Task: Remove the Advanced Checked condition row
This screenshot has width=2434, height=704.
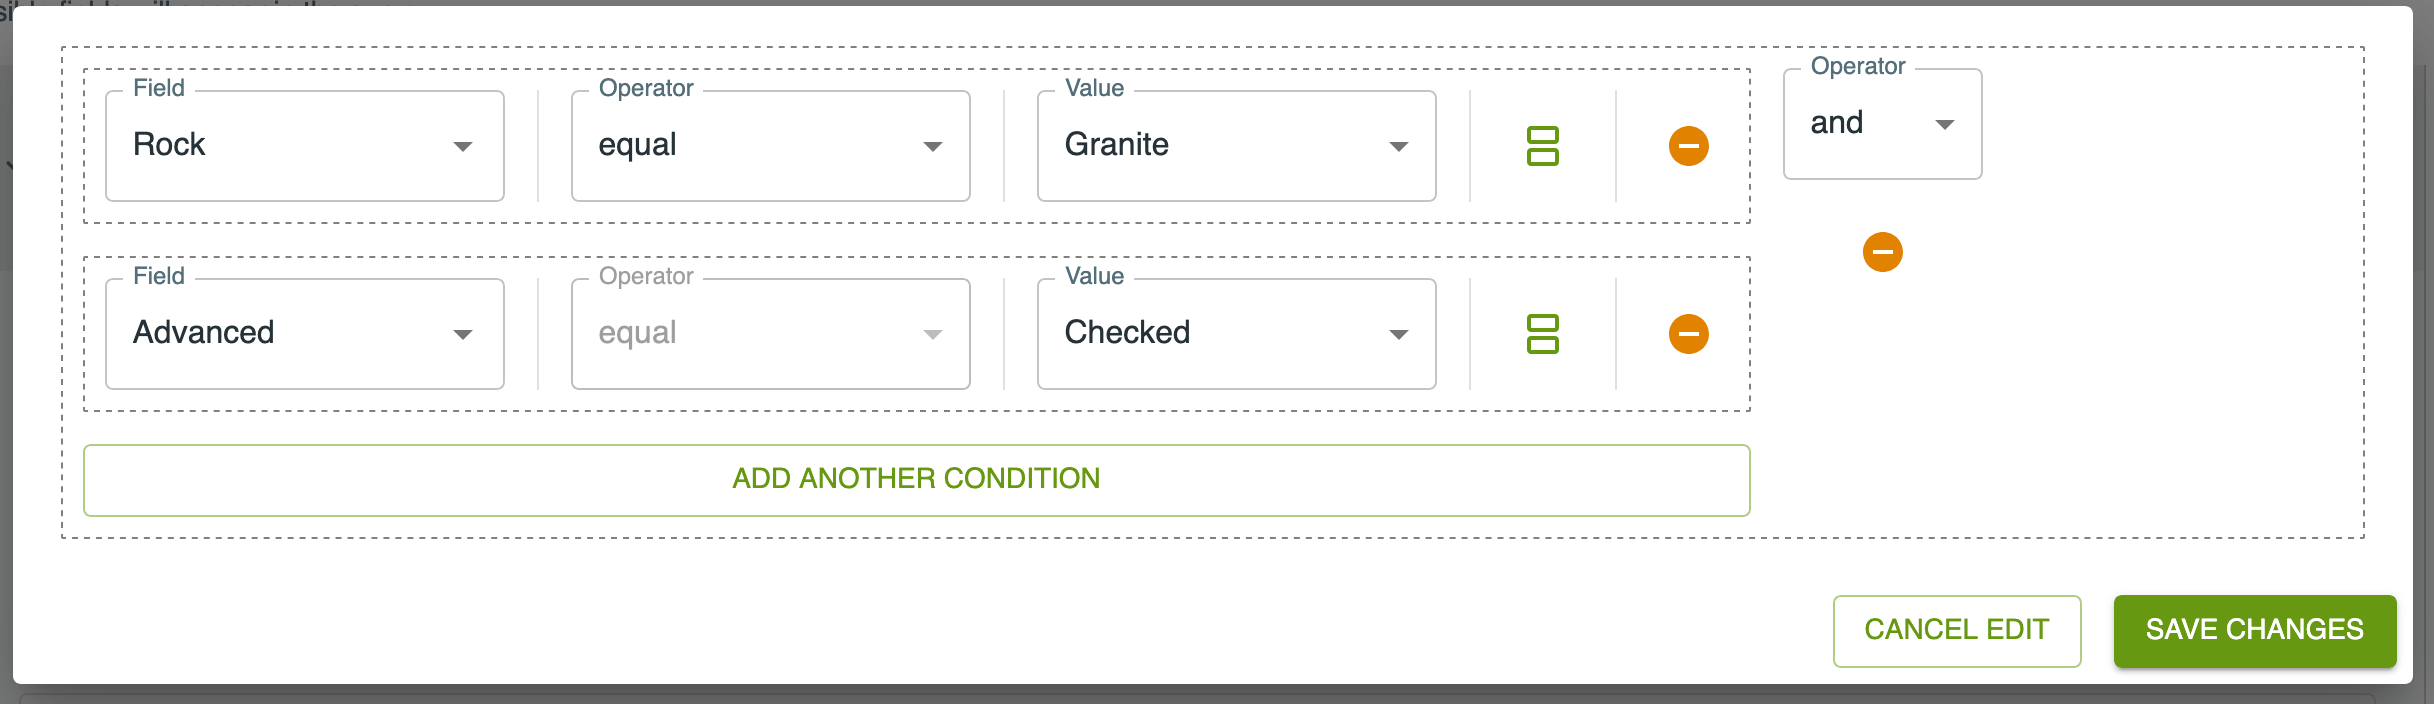Action: coord(1688,334)
